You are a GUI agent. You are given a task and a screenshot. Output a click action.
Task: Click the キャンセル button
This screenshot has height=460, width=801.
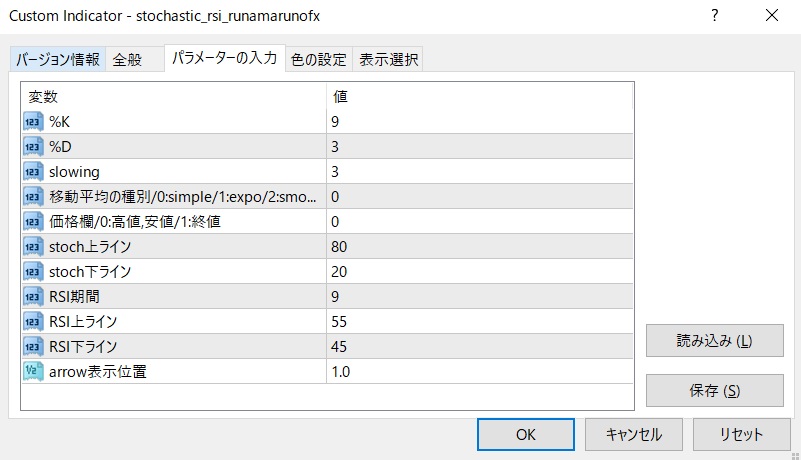point(634,435)
